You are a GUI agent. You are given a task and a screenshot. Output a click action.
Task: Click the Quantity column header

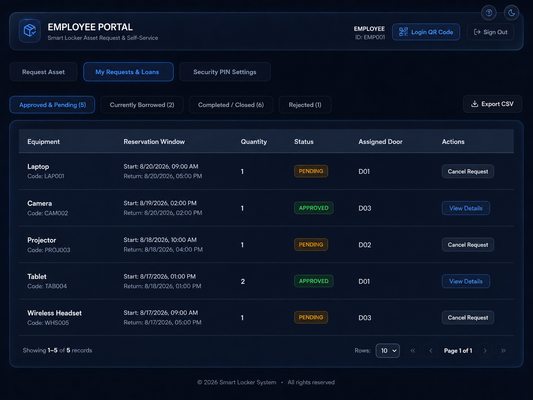click(254, 142)
